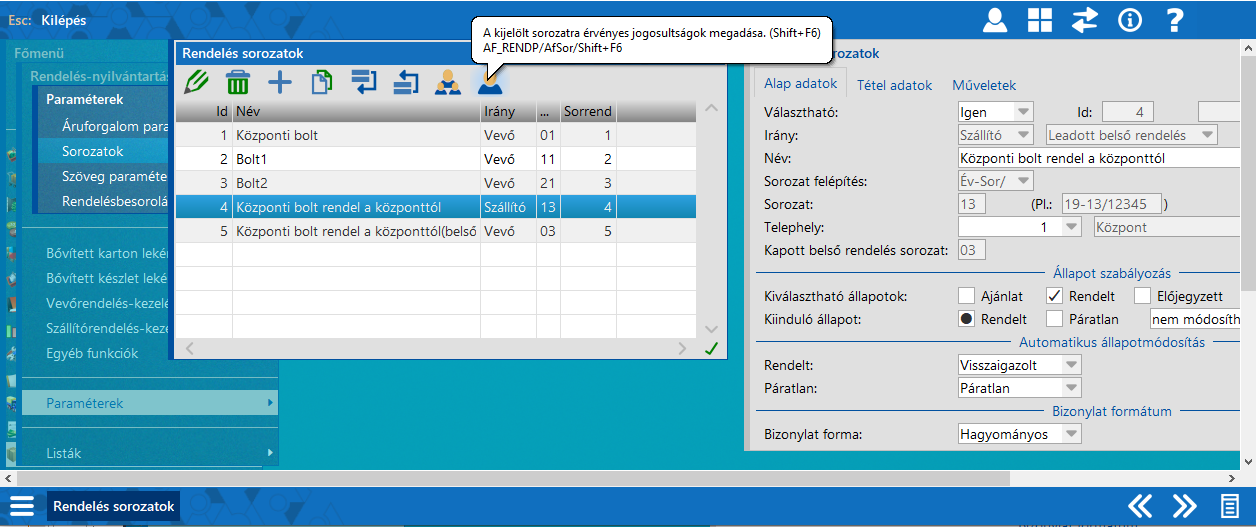
Task: Click the pencil edit icon in Rendelés sorozatok
Action: 197,82
